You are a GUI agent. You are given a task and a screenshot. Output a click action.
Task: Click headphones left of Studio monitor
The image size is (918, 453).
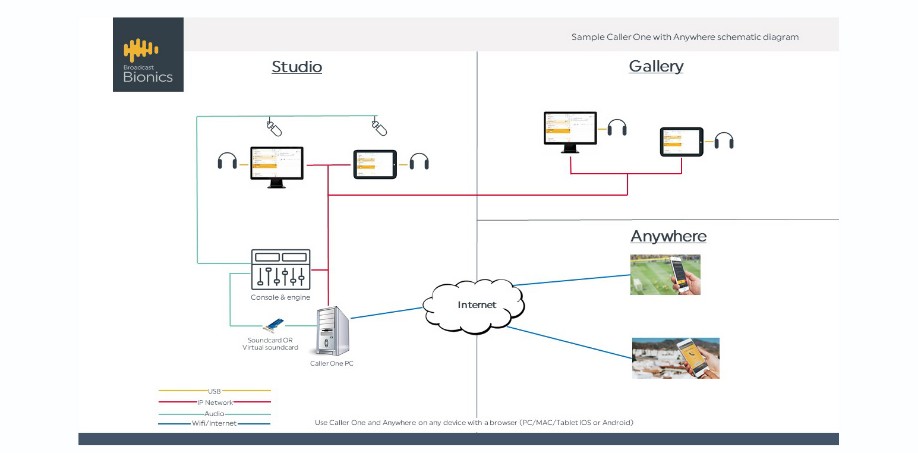point(227,160)
